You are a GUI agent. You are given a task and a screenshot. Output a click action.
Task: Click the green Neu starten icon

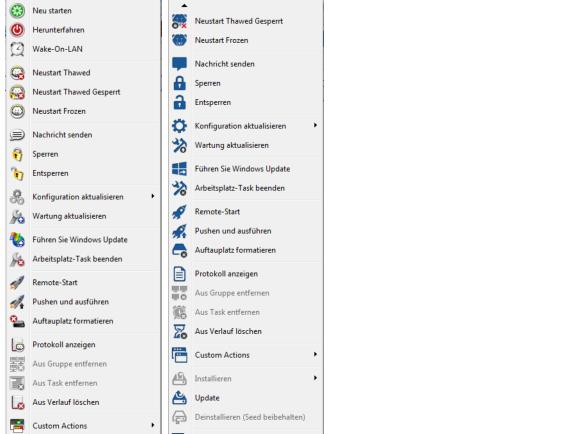[17, 11]
